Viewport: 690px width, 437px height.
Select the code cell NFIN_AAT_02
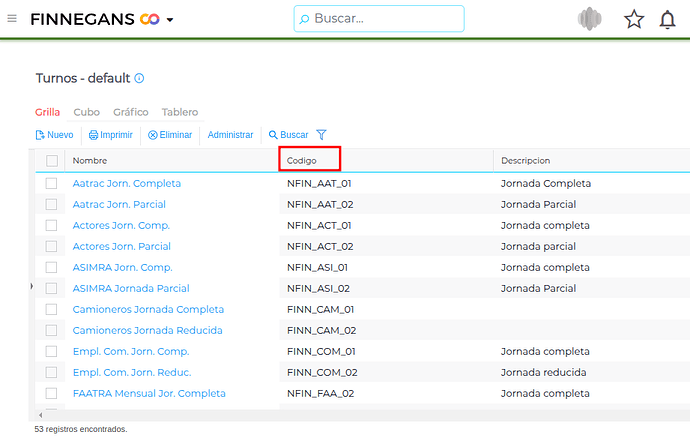pyautogui.click(x=320, y=204)
